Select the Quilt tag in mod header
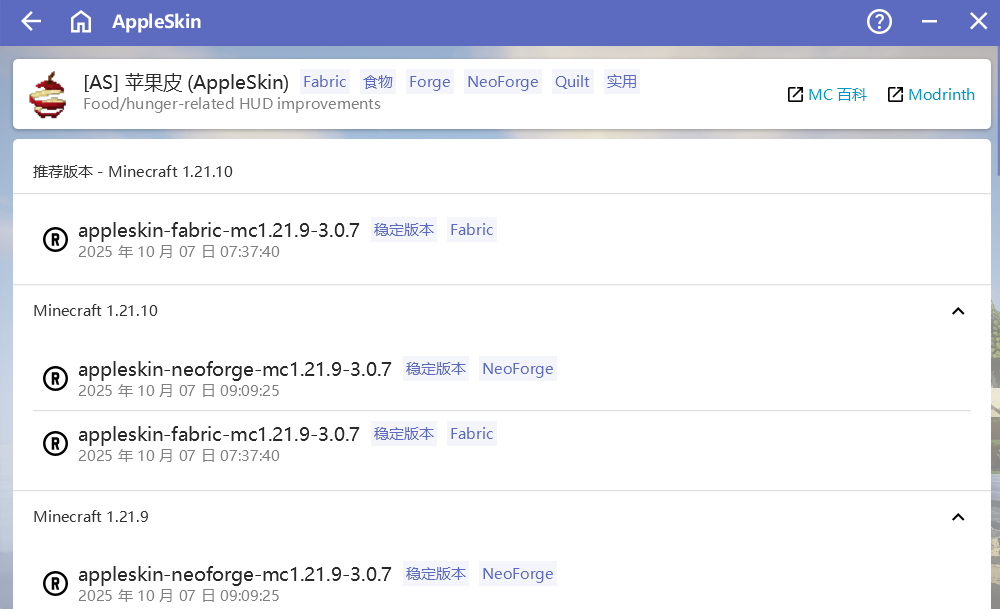Screen dimensions: 1000x609 click(572, 82)
